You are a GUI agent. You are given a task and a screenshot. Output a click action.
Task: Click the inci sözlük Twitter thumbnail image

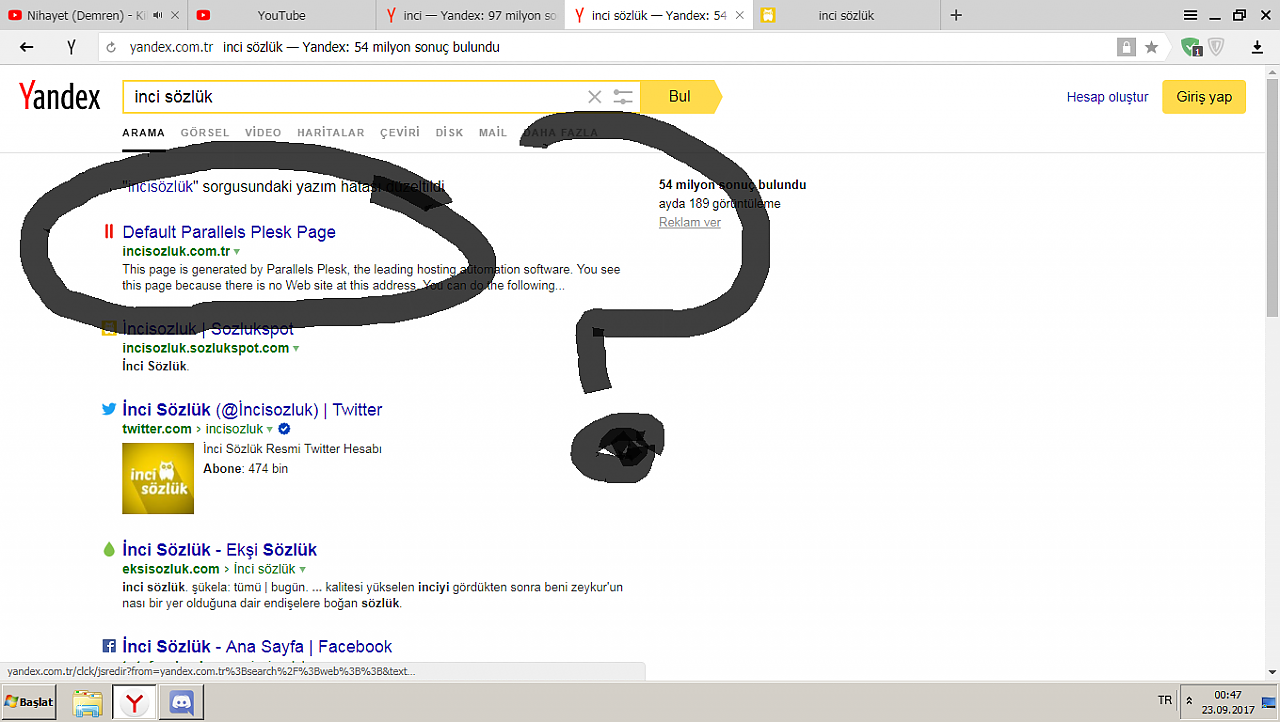click(x=158, y=478)
